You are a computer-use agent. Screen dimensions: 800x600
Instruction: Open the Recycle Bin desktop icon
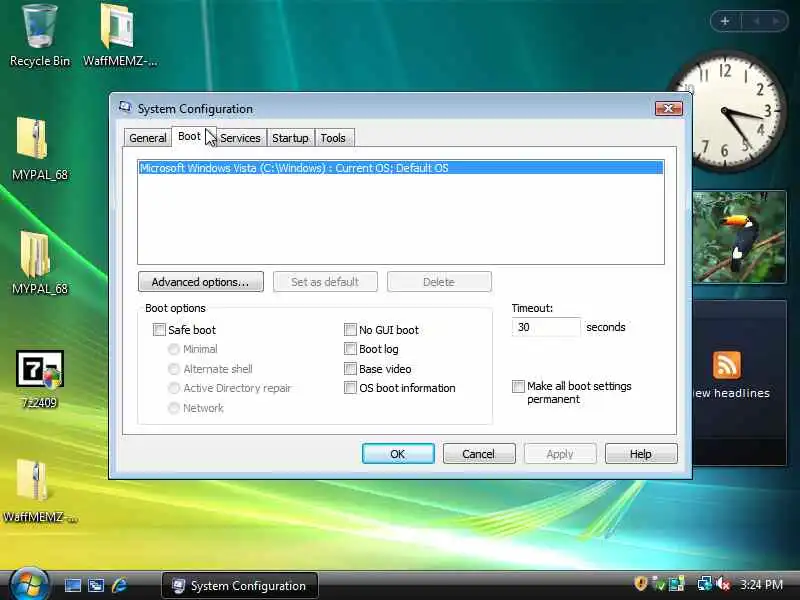click(40, 35)
